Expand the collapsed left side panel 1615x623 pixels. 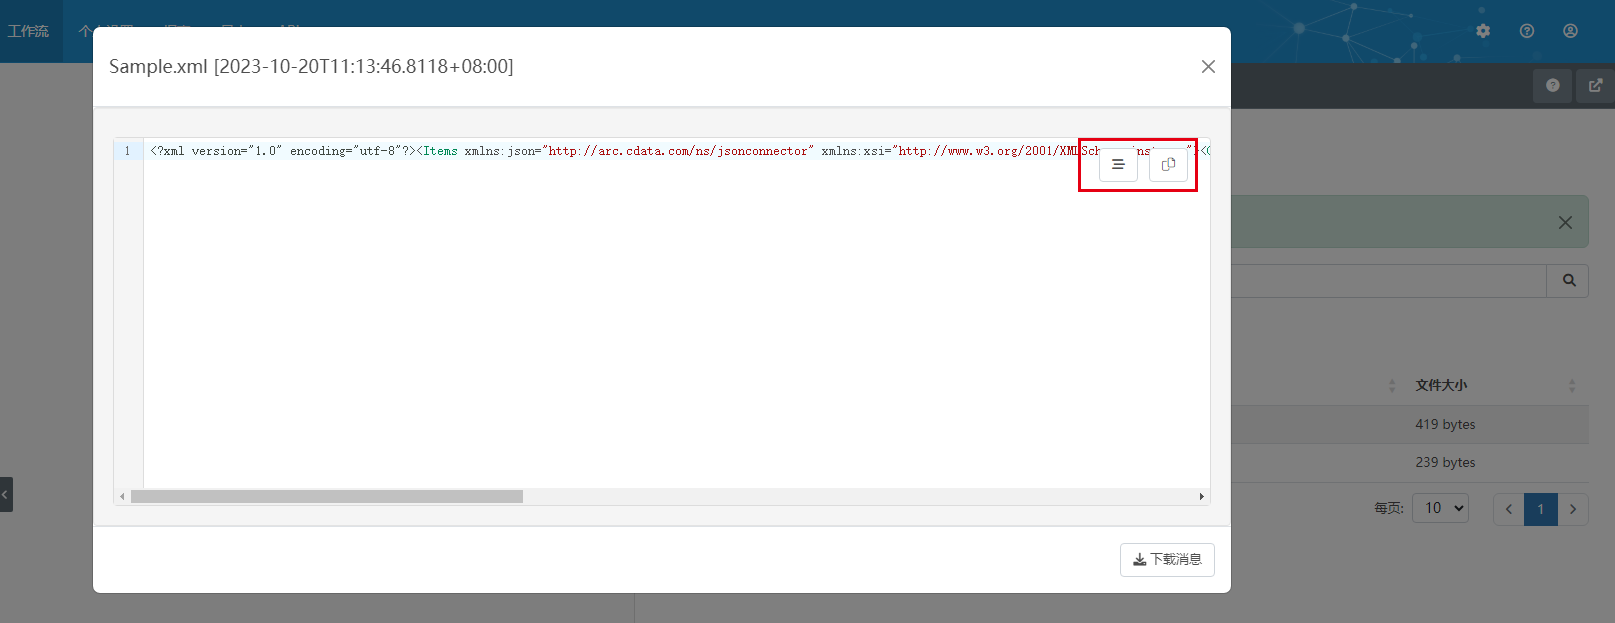point(6,494)
